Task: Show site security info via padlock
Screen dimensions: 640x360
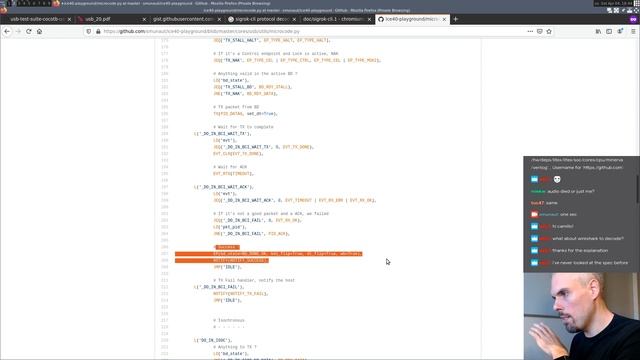Action: point(98,31)
